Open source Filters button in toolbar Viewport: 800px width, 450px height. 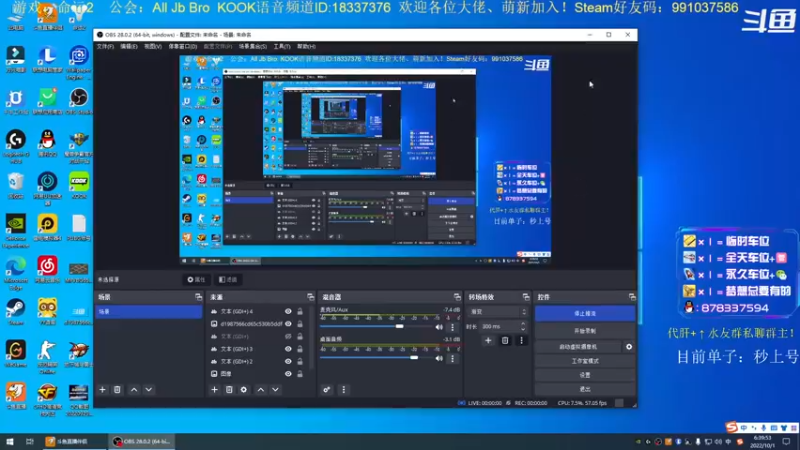point(228,280)
